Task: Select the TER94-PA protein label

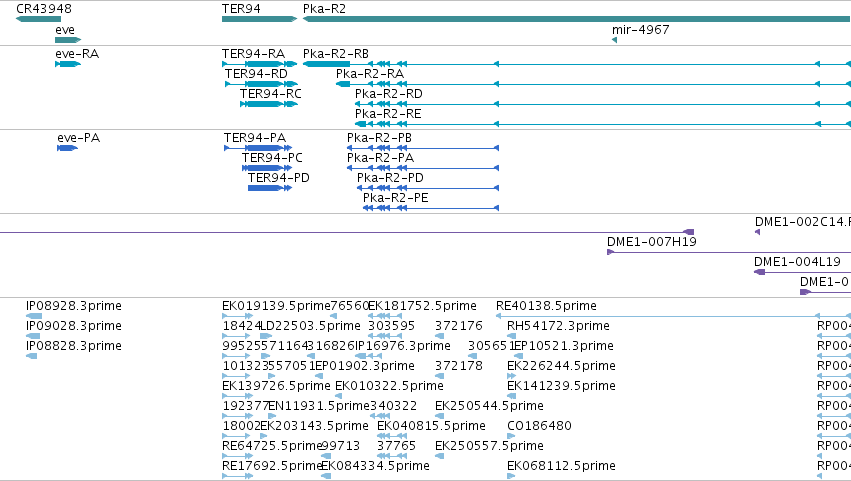Action: [x=255, y=138]
